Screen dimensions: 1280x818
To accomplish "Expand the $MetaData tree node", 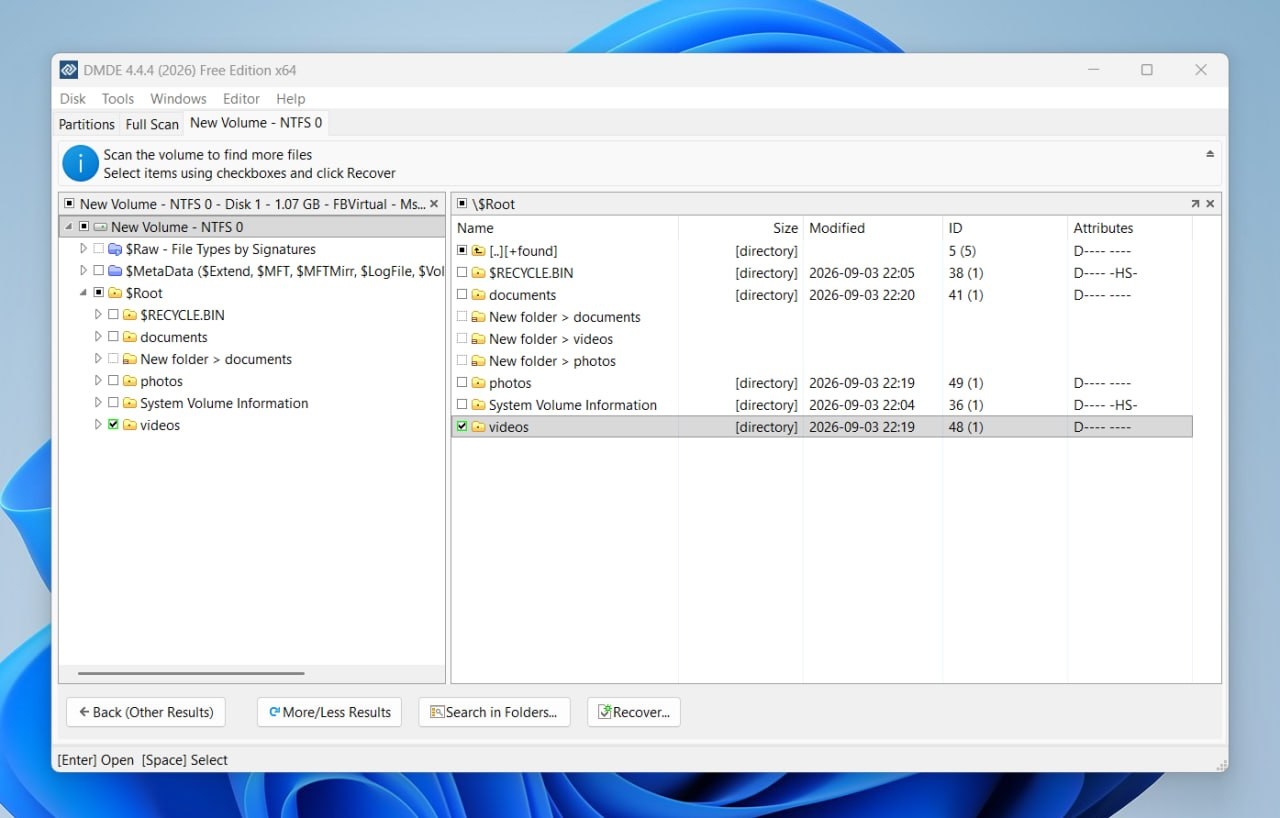I will pyautogui.click(x=84, y=271).
